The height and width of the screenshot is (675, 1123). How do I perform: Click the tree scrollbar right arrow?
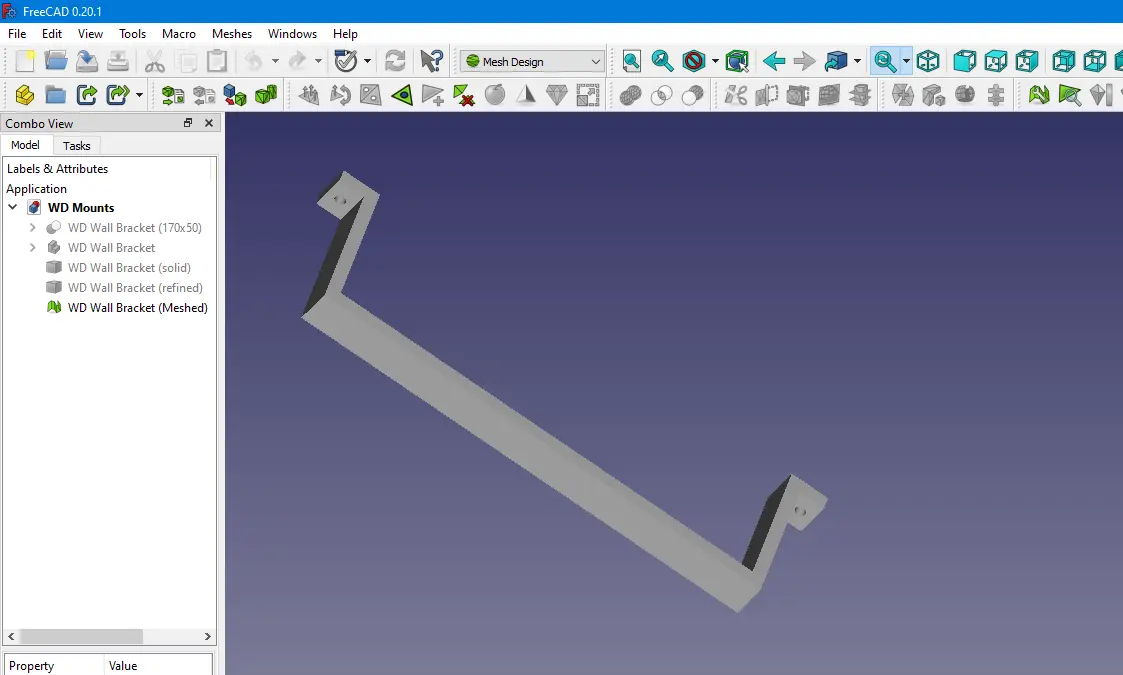tap(207, 636)
